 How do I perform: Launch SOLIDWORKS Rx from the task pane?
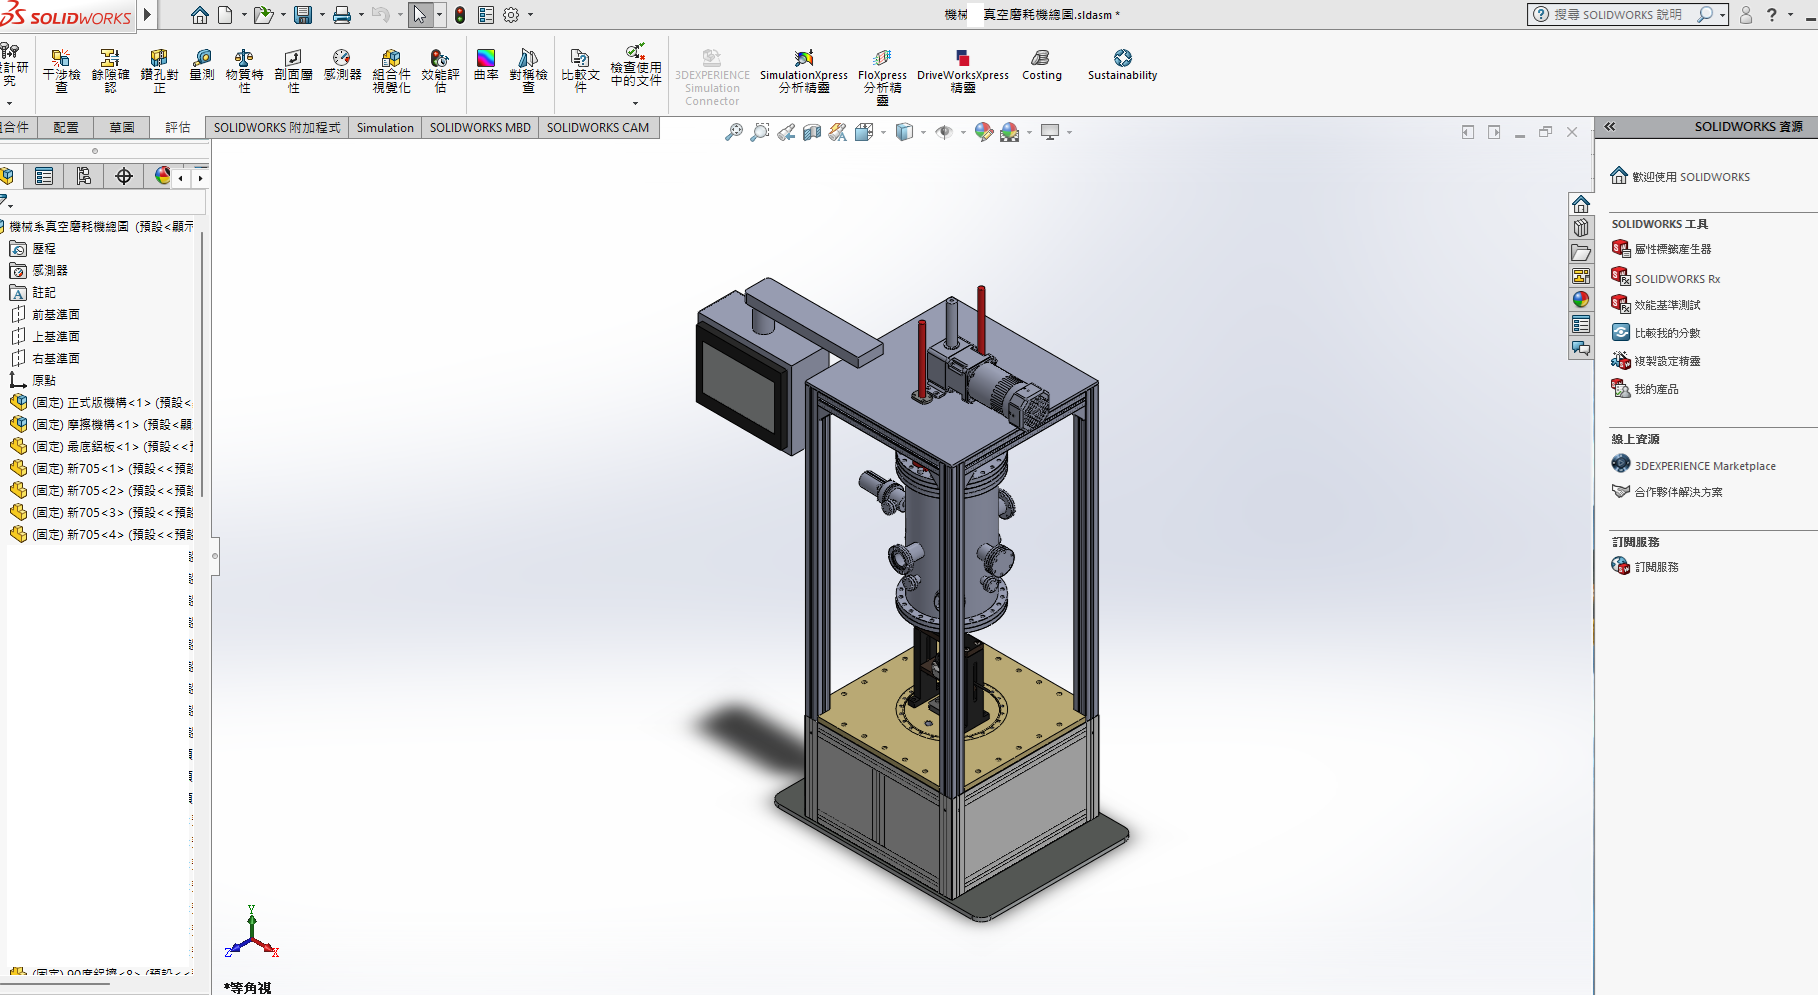pyautogui.click(x=1677, y=279)
